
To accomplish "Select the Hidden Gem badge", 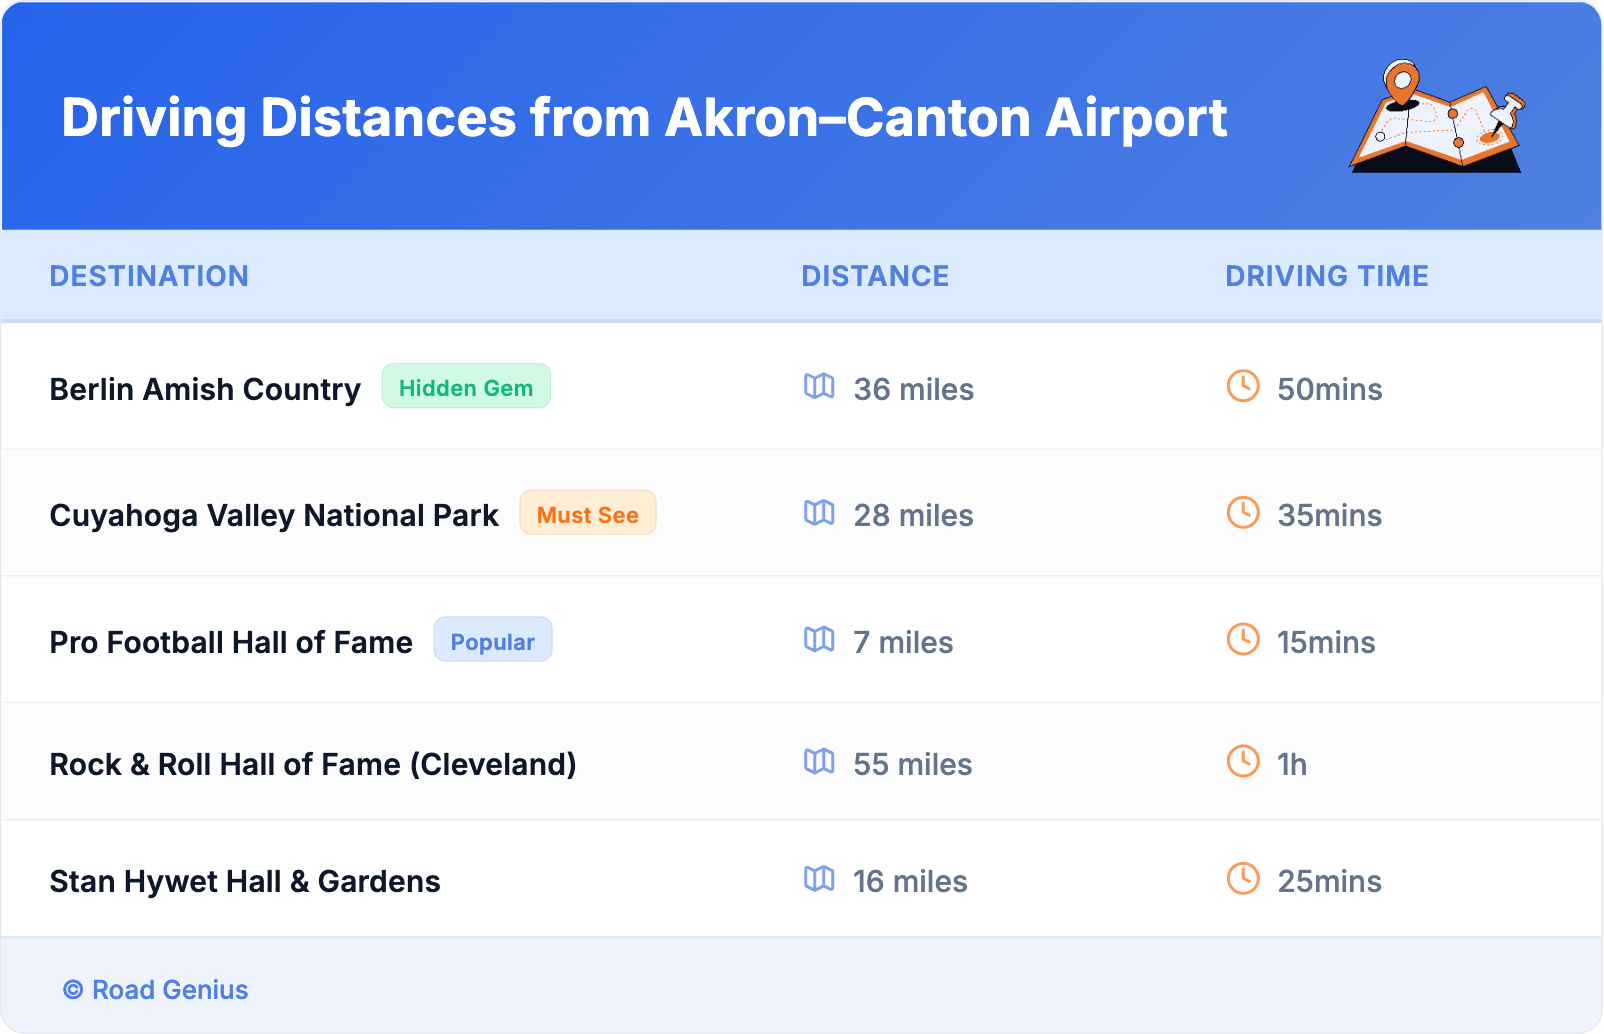I will point(466,387).
